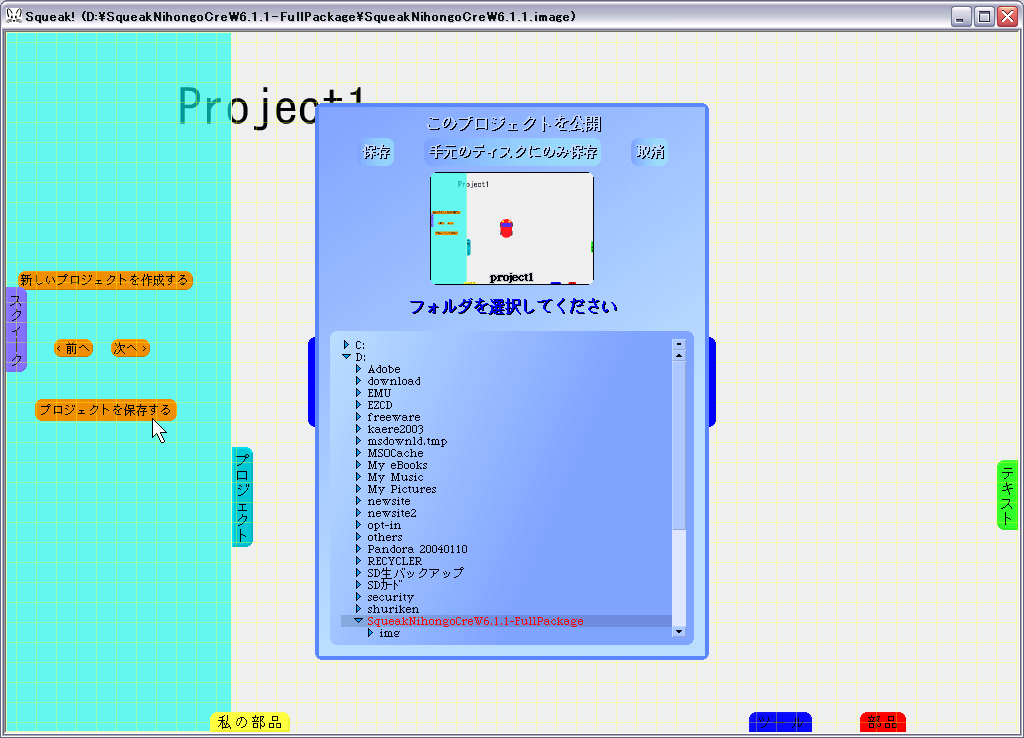1024x738 pixels.
Task: Collapse the D: drive node
Action: pos(347,357)
